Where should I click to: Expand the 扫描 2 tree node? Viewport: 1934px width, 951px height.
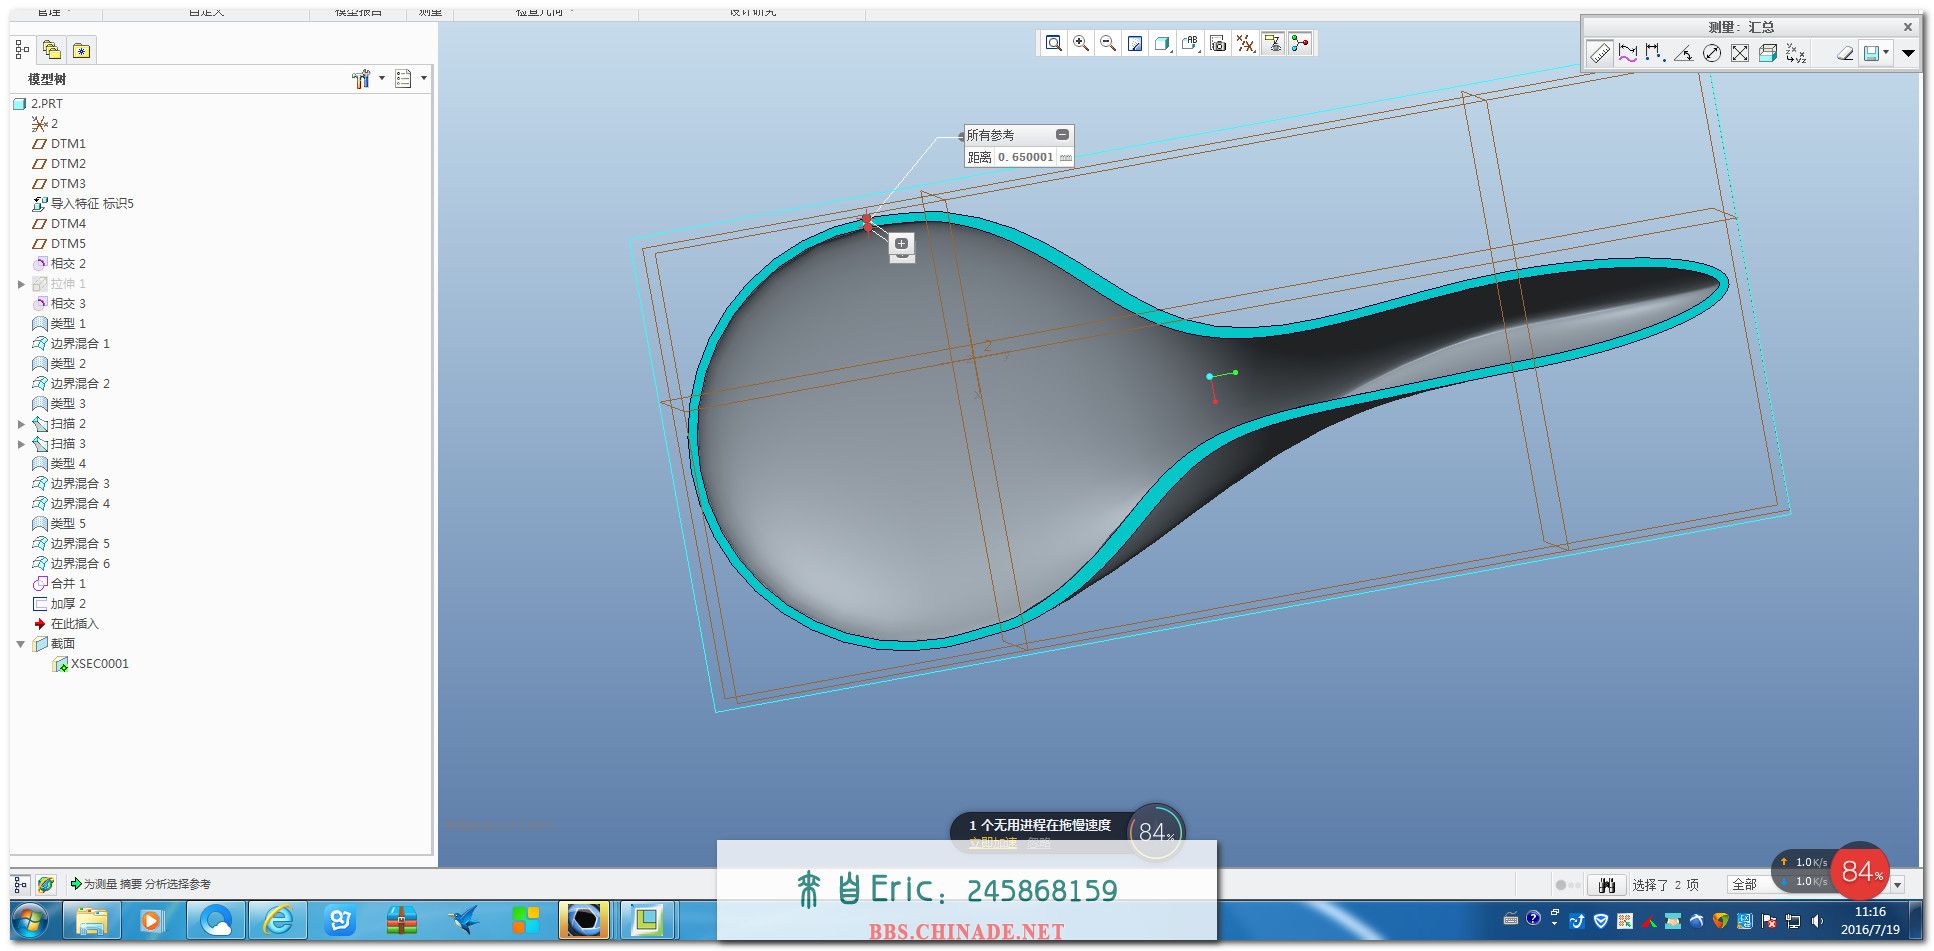21,424
